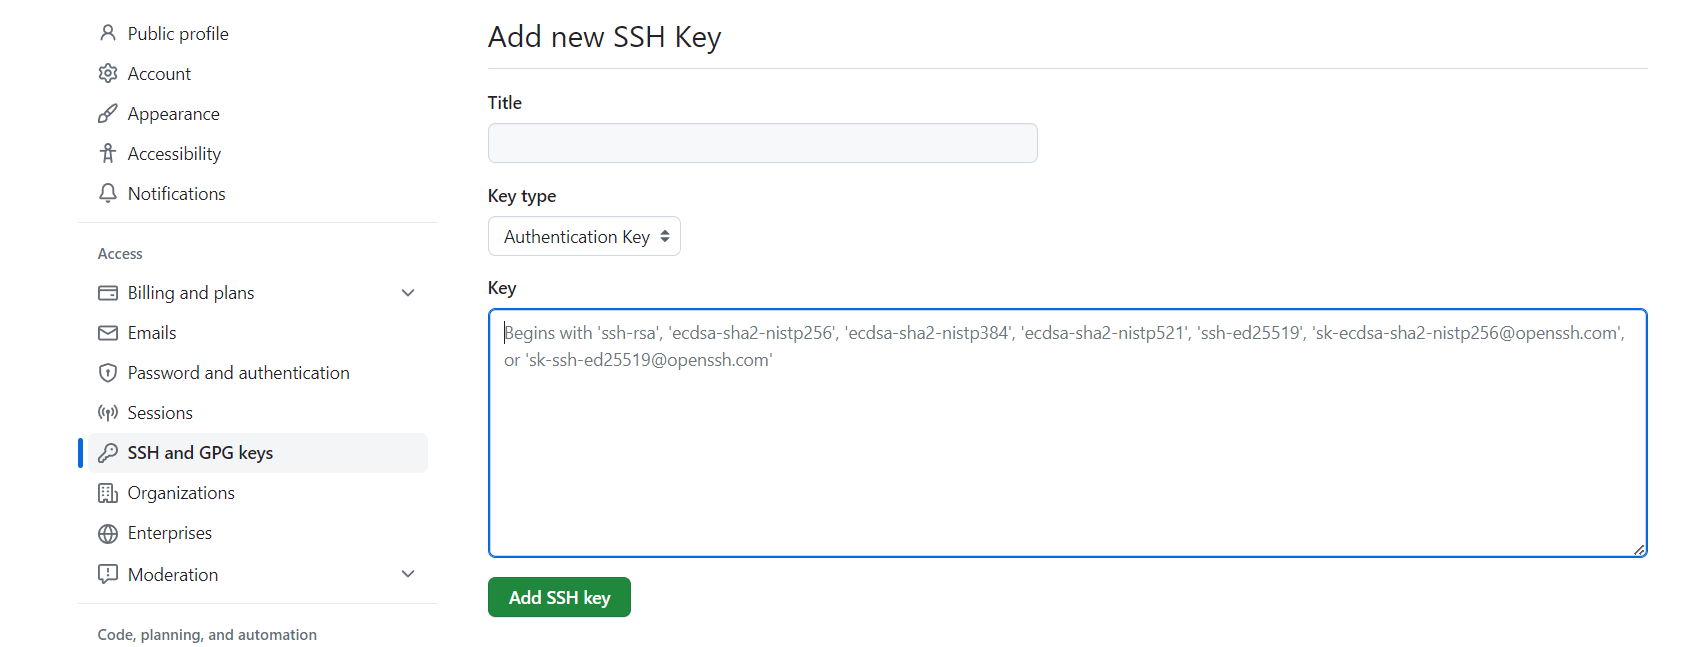Click inside the Key text area
The height and width of the screenshot is (647, 1701).
click(x=1067, y=450)
